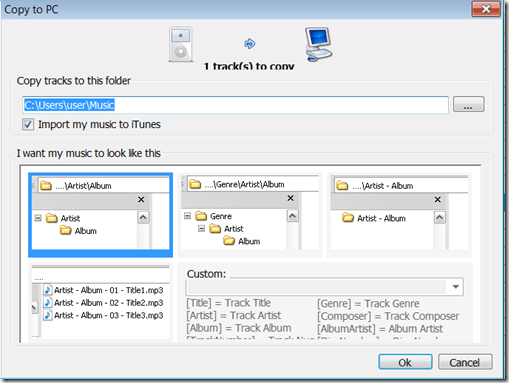Click folder icon beside ....\Artist - Album path
The image size is (509, 383).
(x=342, y=185)
